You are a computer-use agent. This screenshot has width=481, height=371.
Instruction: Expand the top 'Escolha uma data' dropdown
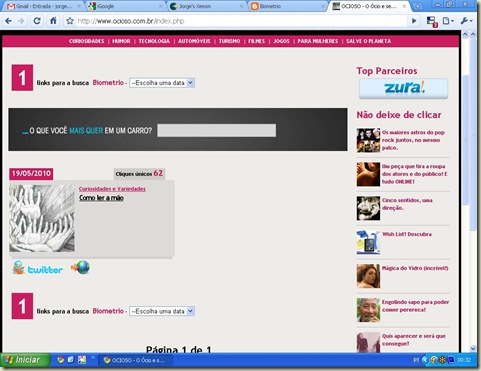point(162,83)
